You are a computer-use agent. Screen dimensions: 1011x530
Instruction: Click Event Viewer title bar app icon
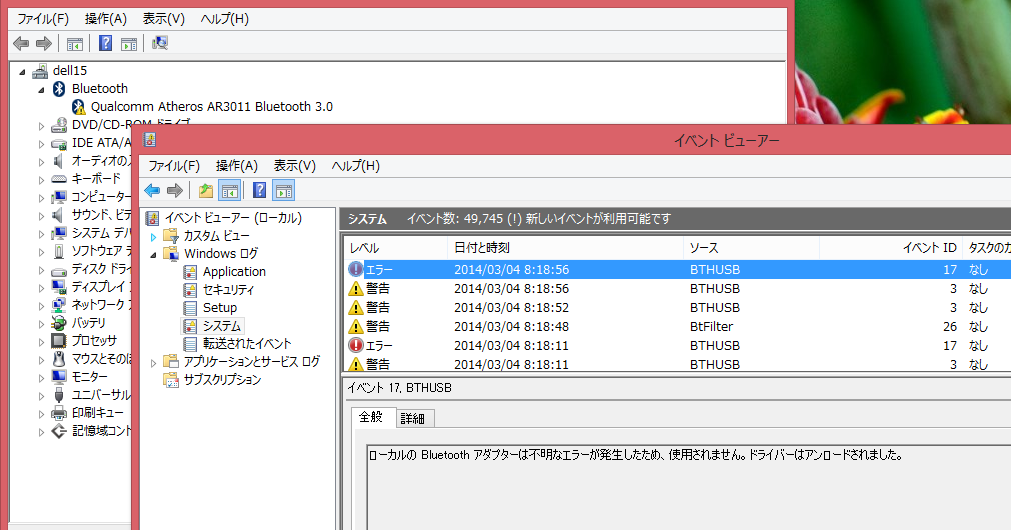[x=150, y=140]
